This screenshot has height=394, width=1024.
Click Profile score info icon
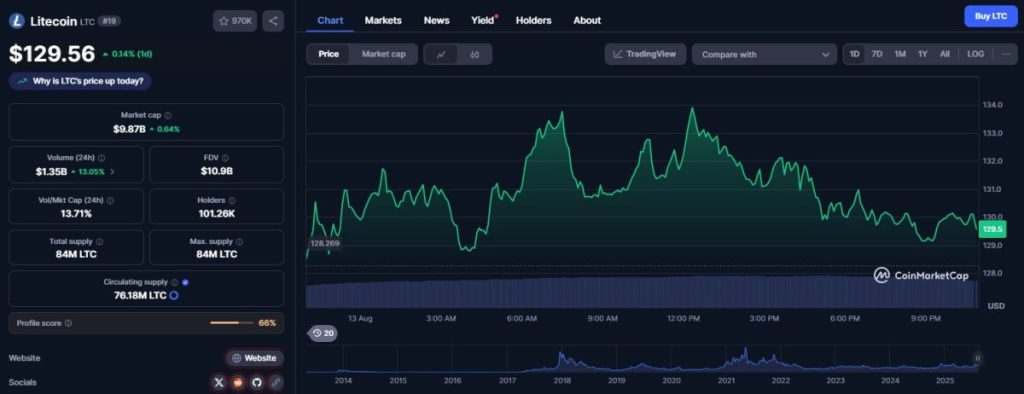(x=69, y=323)
